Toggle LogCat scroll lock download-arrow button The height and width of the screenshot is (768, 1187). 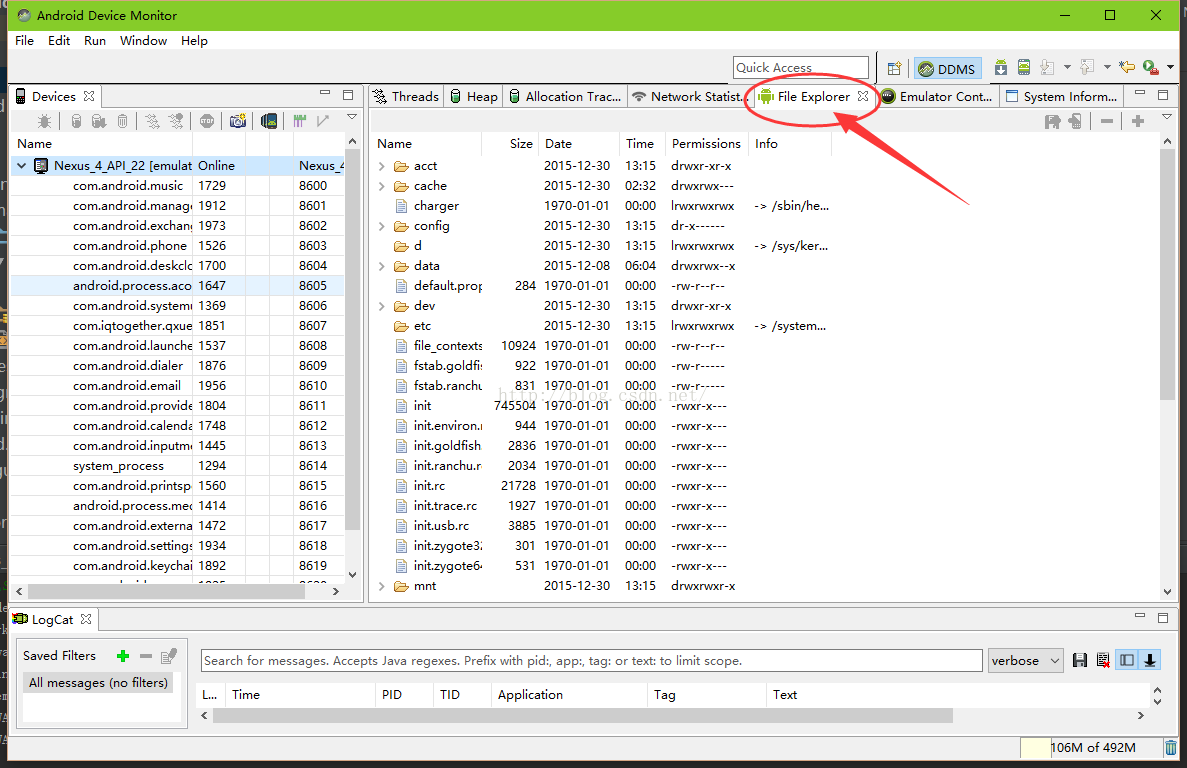tap(1150, 661)
